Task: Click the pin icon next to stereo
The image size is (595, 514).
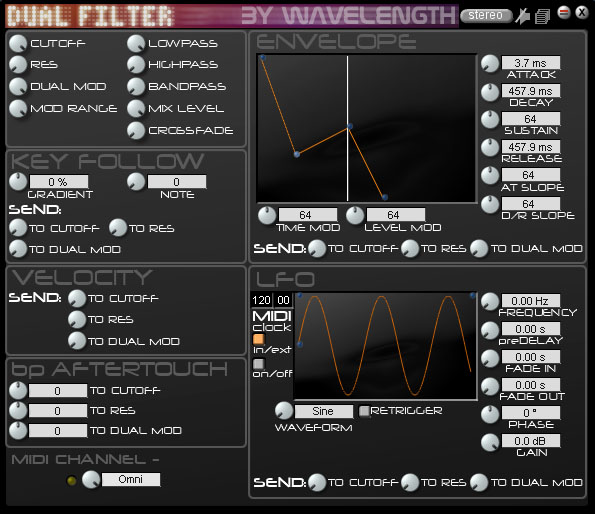Action: (523, 16)
